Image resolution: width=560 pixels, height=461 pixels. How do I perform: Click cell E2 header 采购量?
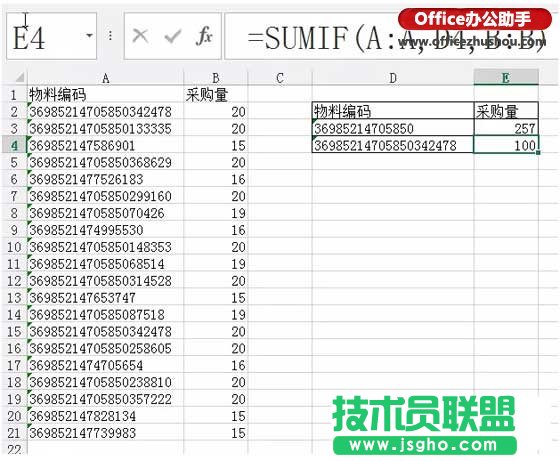[x=506, y=111]
